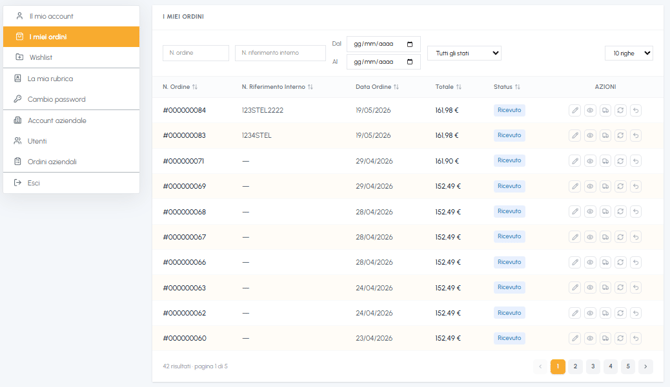This screenshot has height=387, width=670.
Task: Click the I MIEI ORDINI panel heading
Action: [x=183, y=17]
